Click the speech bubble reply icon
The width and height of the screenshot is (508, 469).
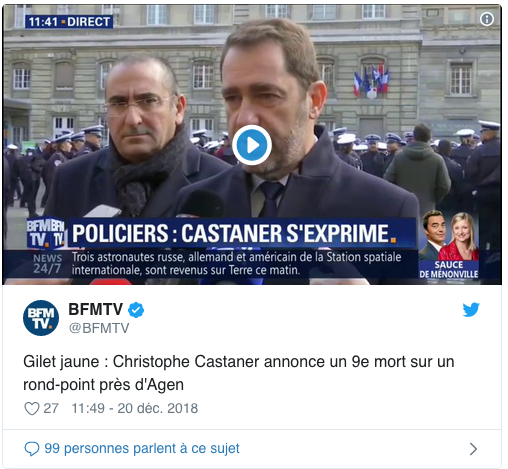[x=32, y=449]
